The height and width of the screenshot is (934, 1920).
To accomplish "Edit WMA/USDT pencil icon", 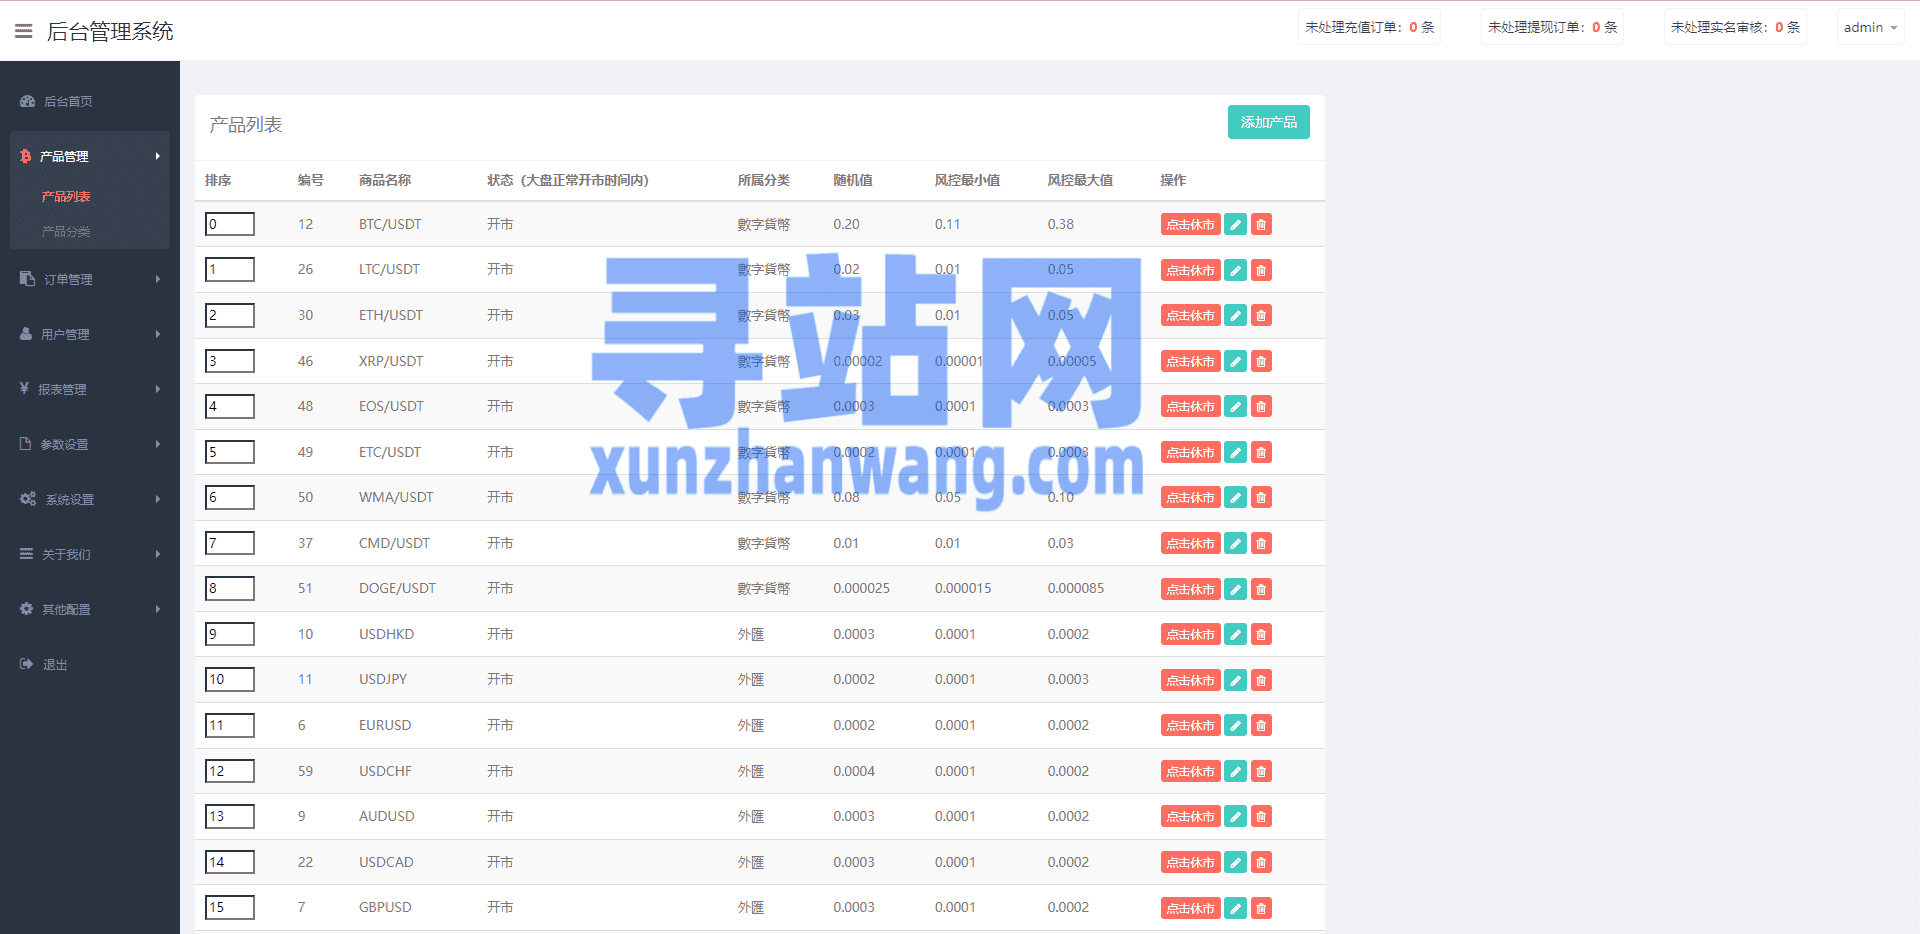I will 1236,498.
